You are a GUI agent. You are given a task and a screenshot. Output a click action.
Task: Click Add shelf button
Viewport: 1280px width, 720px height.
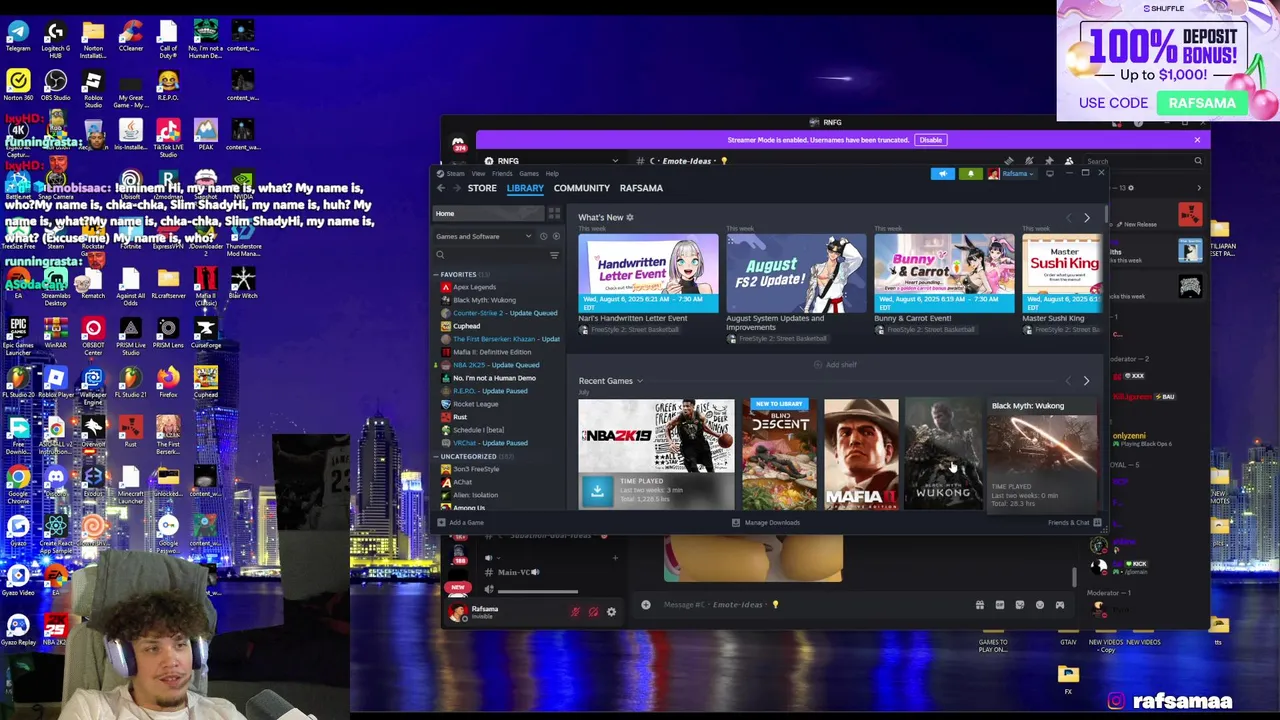point(835,365)
